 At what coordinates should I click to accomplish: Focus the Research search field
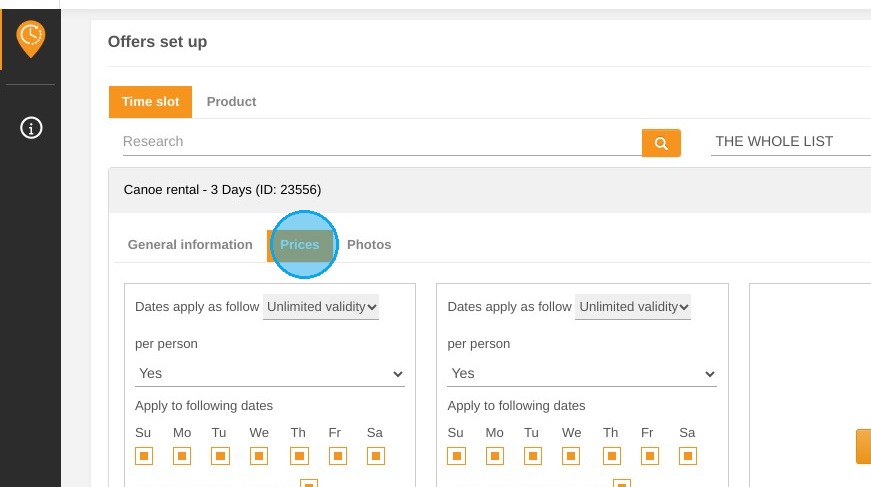click(382, 142)
